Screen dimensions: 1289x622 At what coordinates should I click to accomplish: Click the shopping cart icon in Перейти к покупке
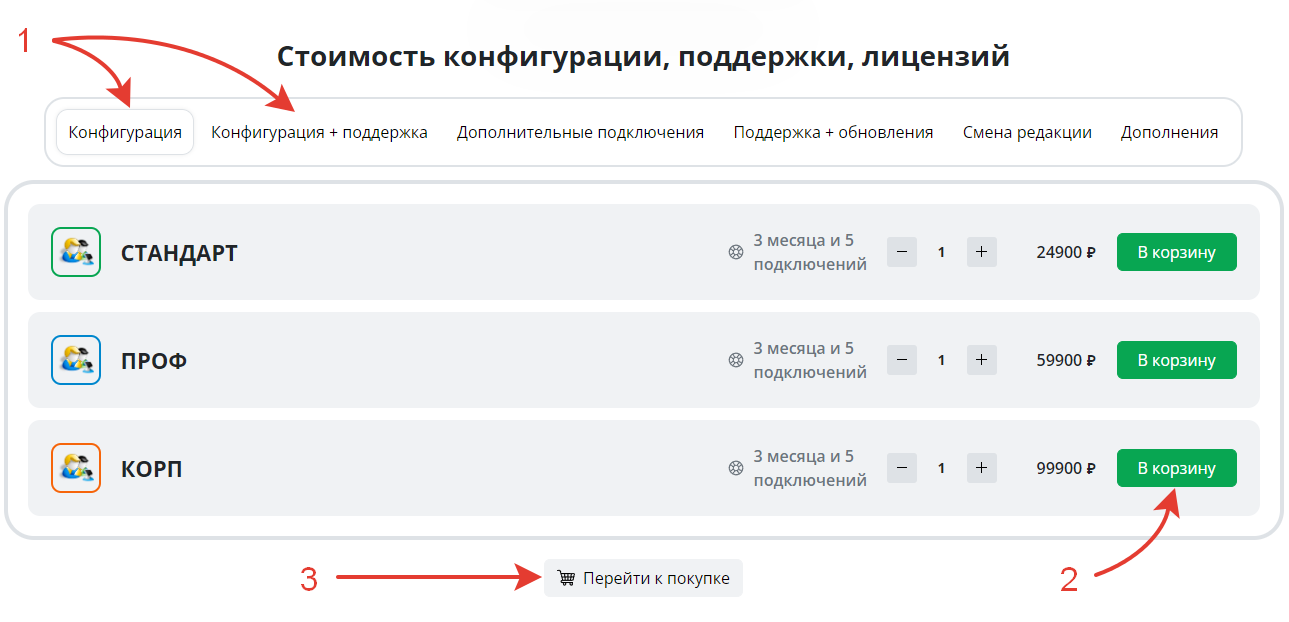(566, 577)
